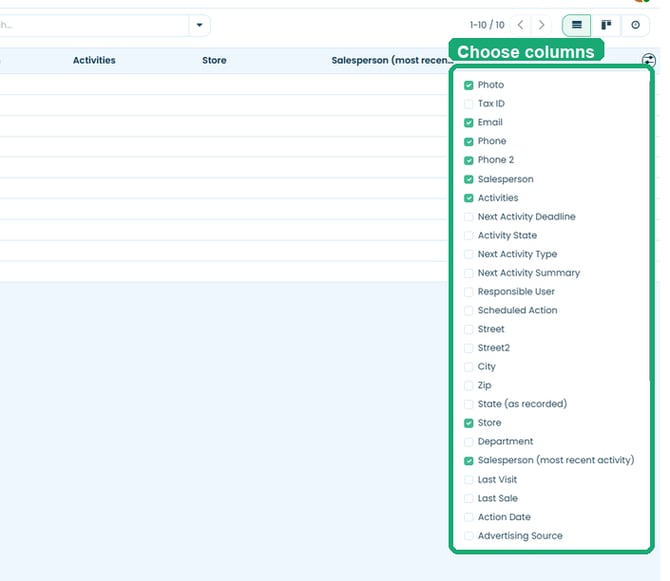Open search options dropdown arrow
670x581 pixels.
click(199, 25)
